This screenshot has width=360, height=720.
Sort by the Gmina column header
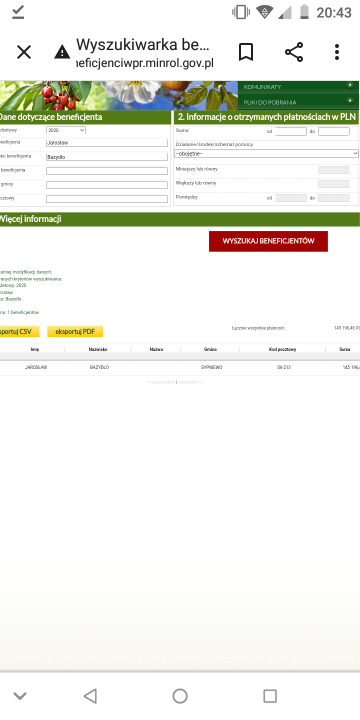(x=210, y=349)
